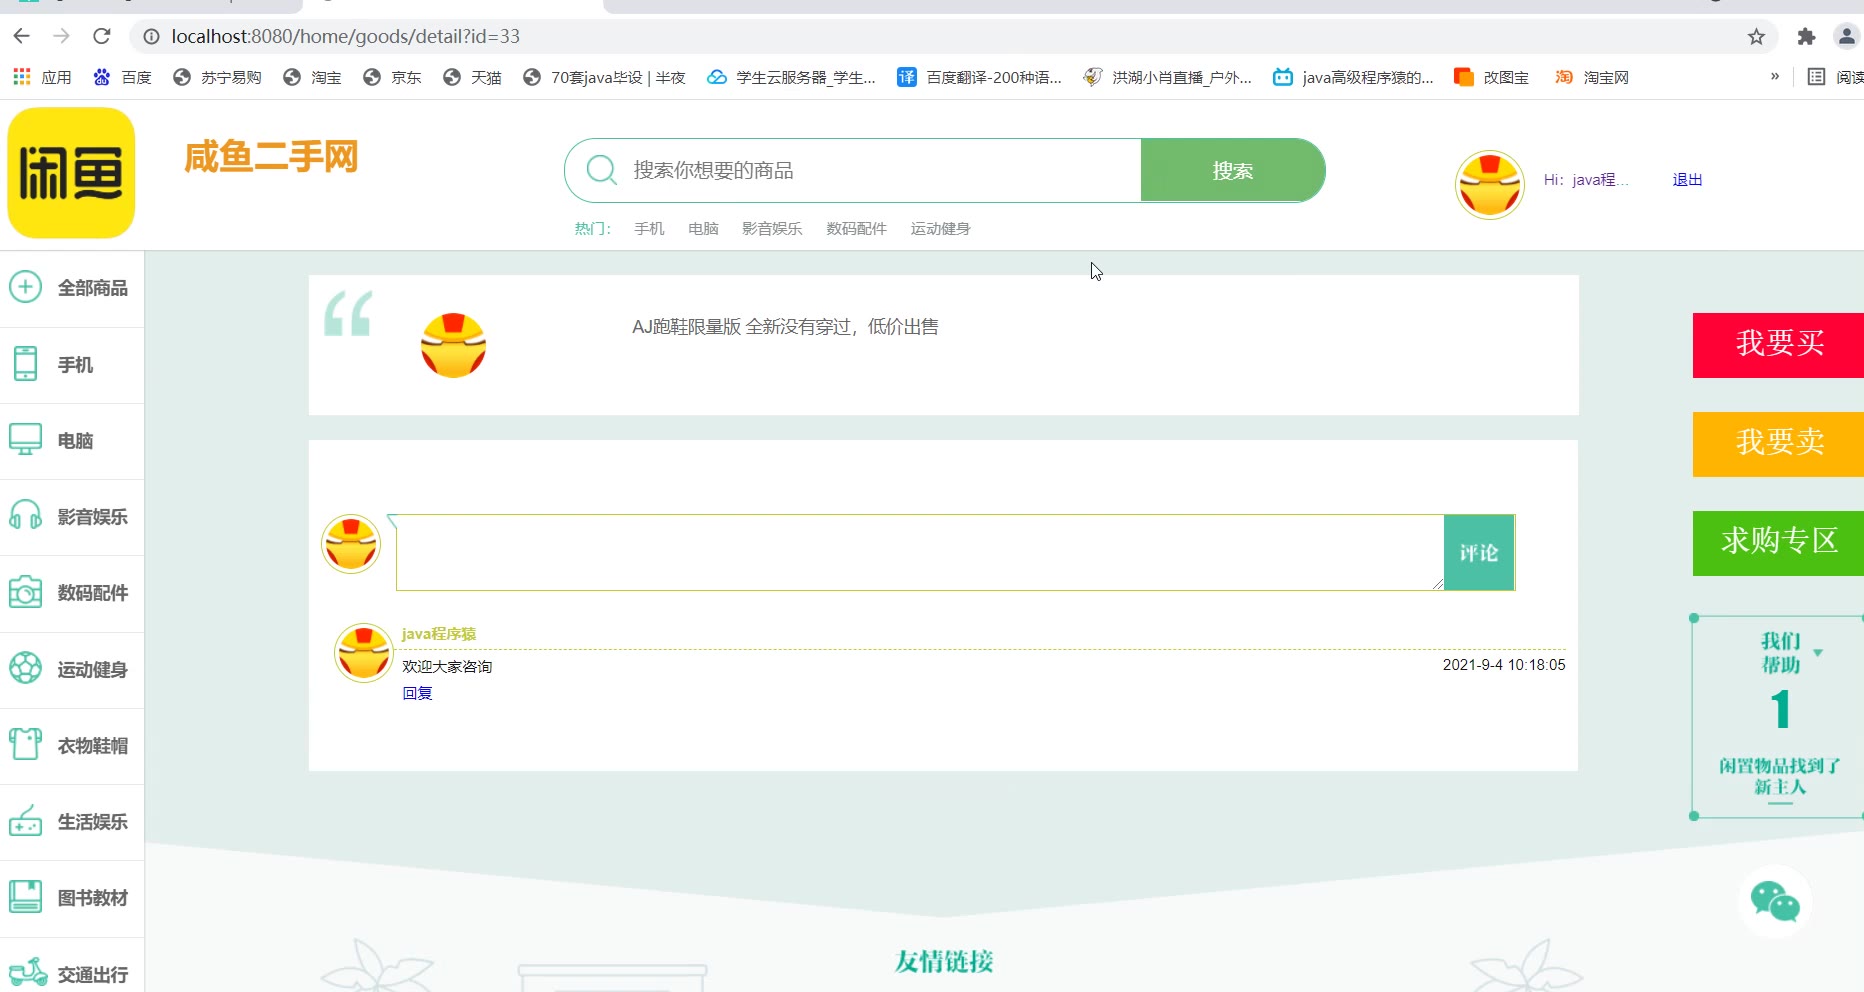Click the browser back arrow
1864x992 pixels.
pos(22,36)
